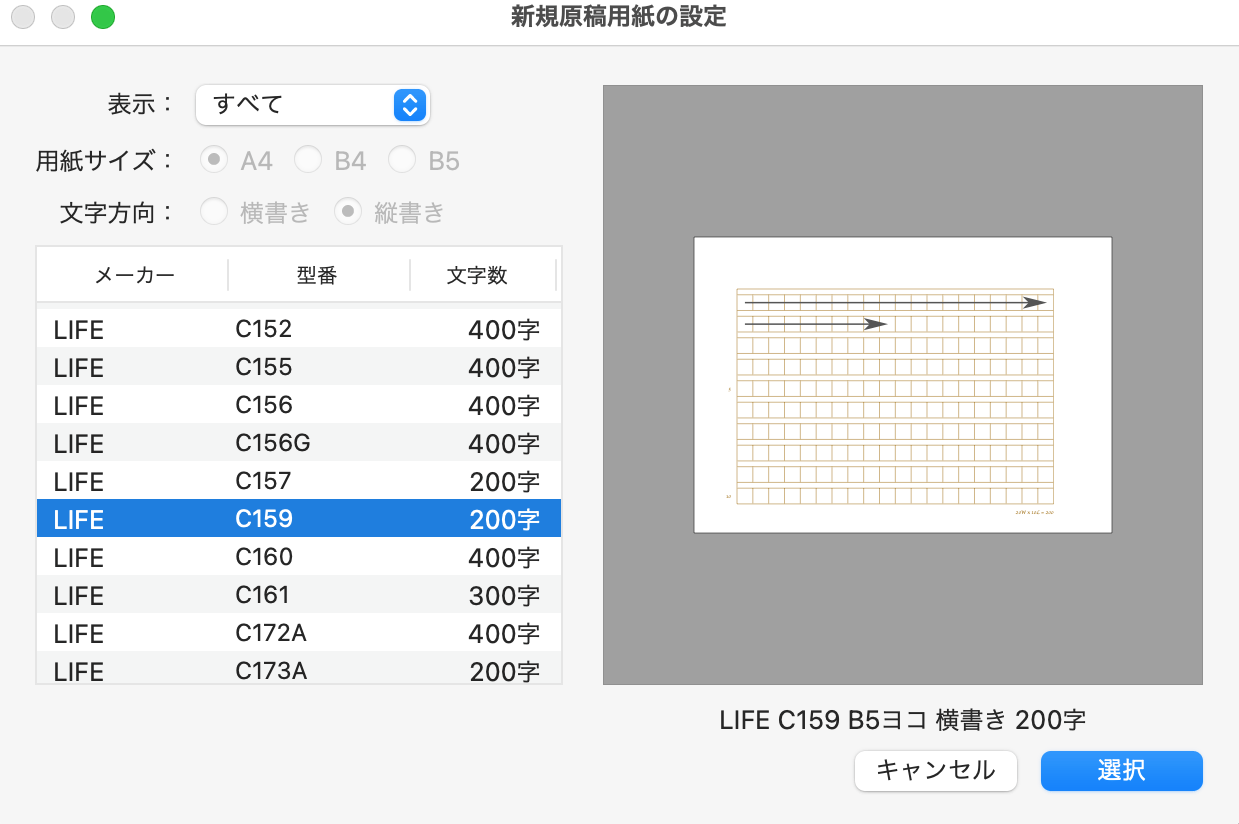Select the C161 300字 row

299,595
